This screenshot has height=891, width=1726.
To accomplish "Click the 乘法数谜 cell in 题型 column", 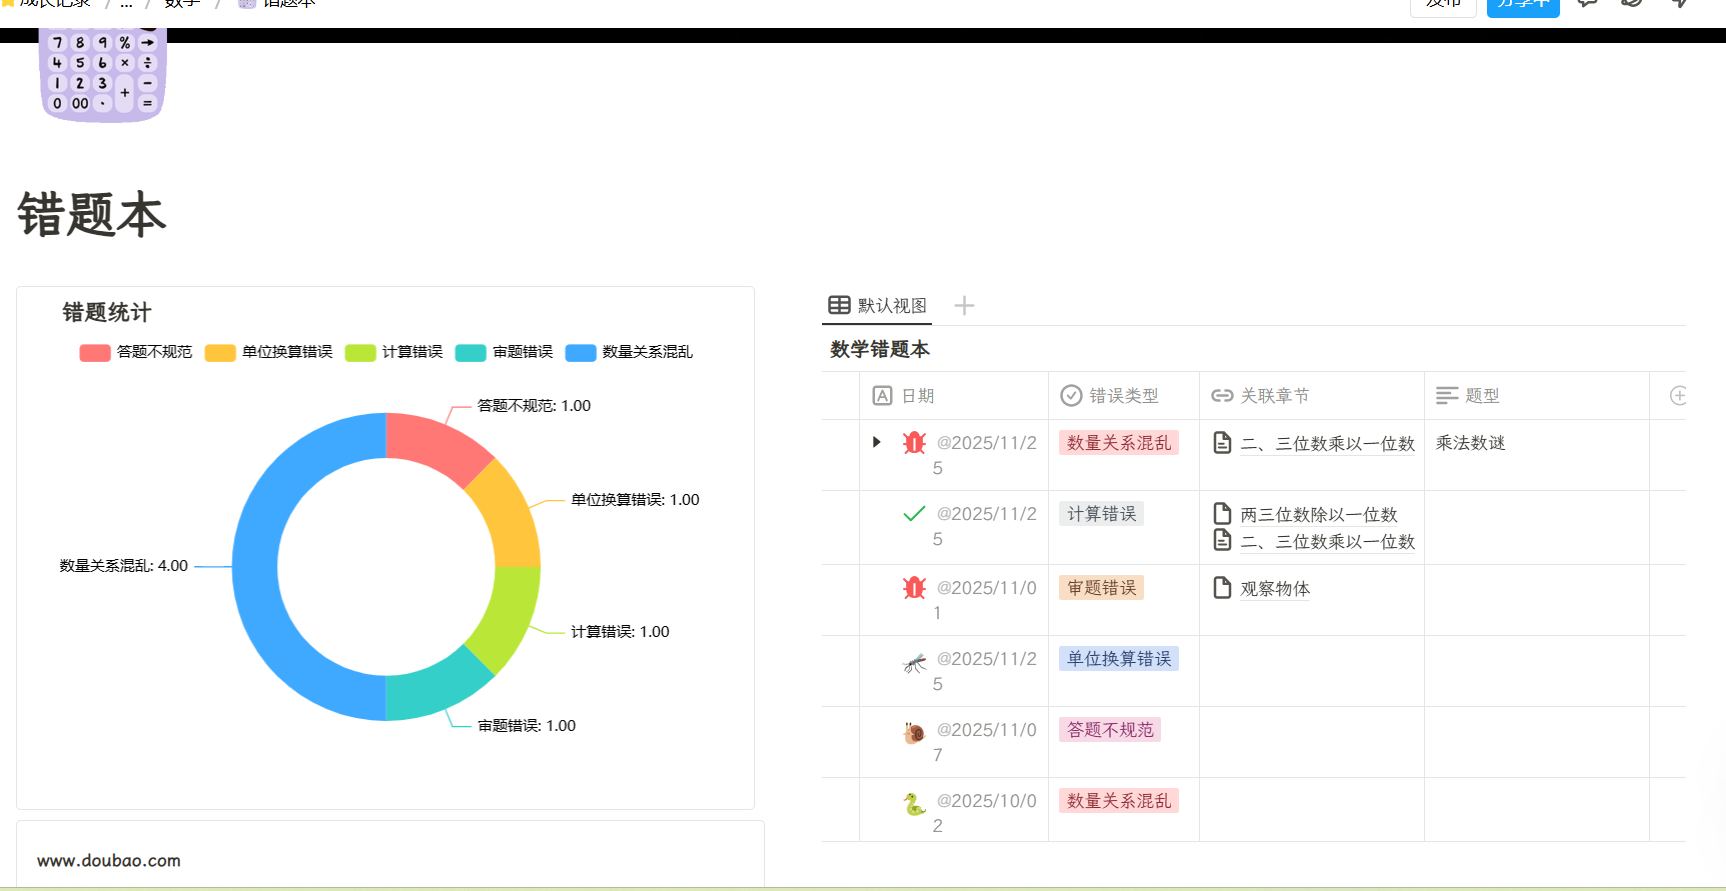I will tap(1470, 443).
